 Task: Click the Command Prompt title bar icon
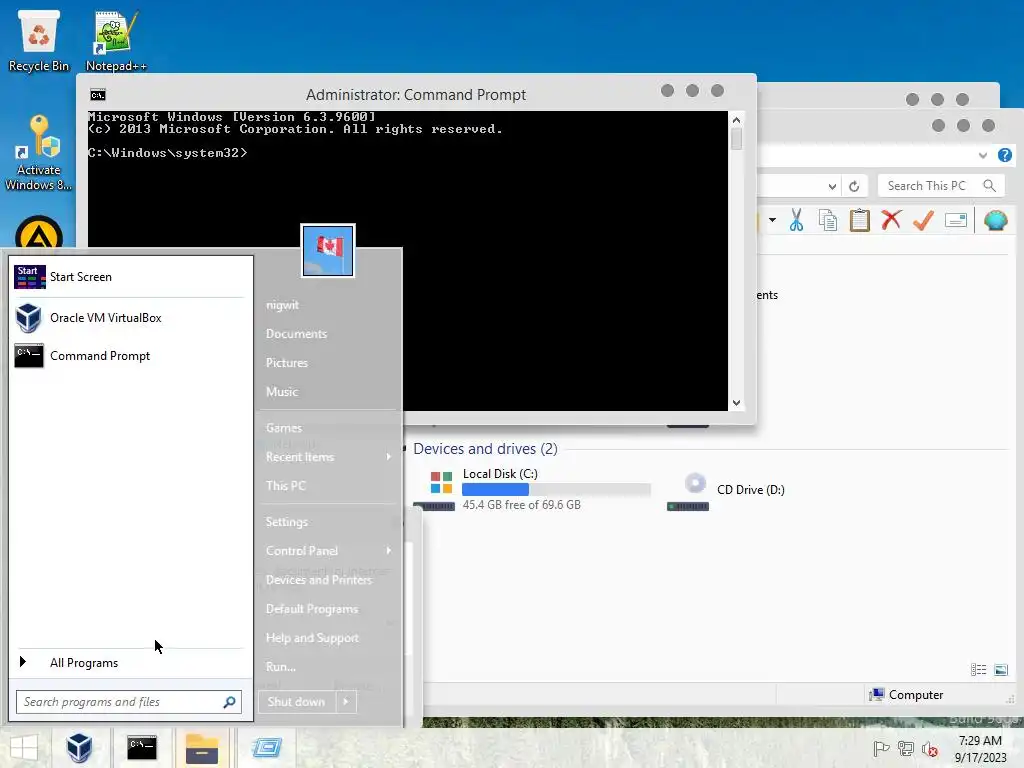click(x=98, y=95)
